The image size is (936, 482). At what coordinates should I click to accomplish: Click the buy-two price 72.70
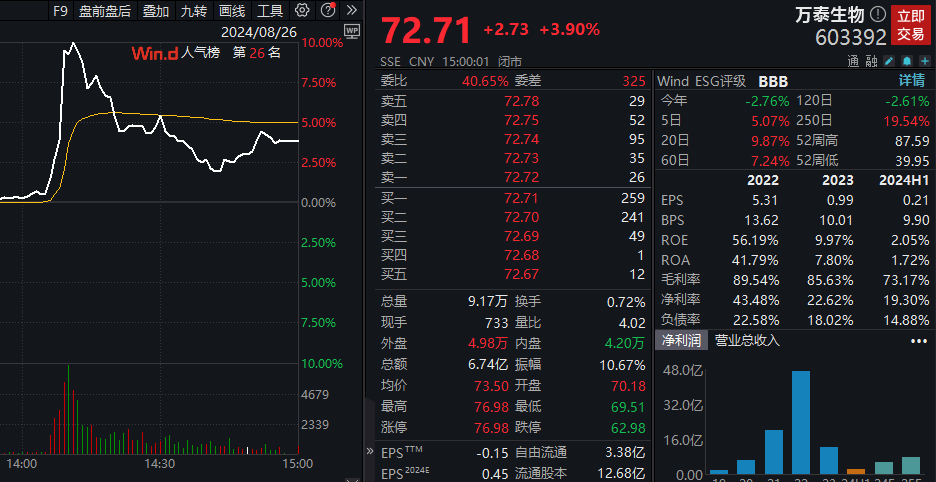pos(521,217)
